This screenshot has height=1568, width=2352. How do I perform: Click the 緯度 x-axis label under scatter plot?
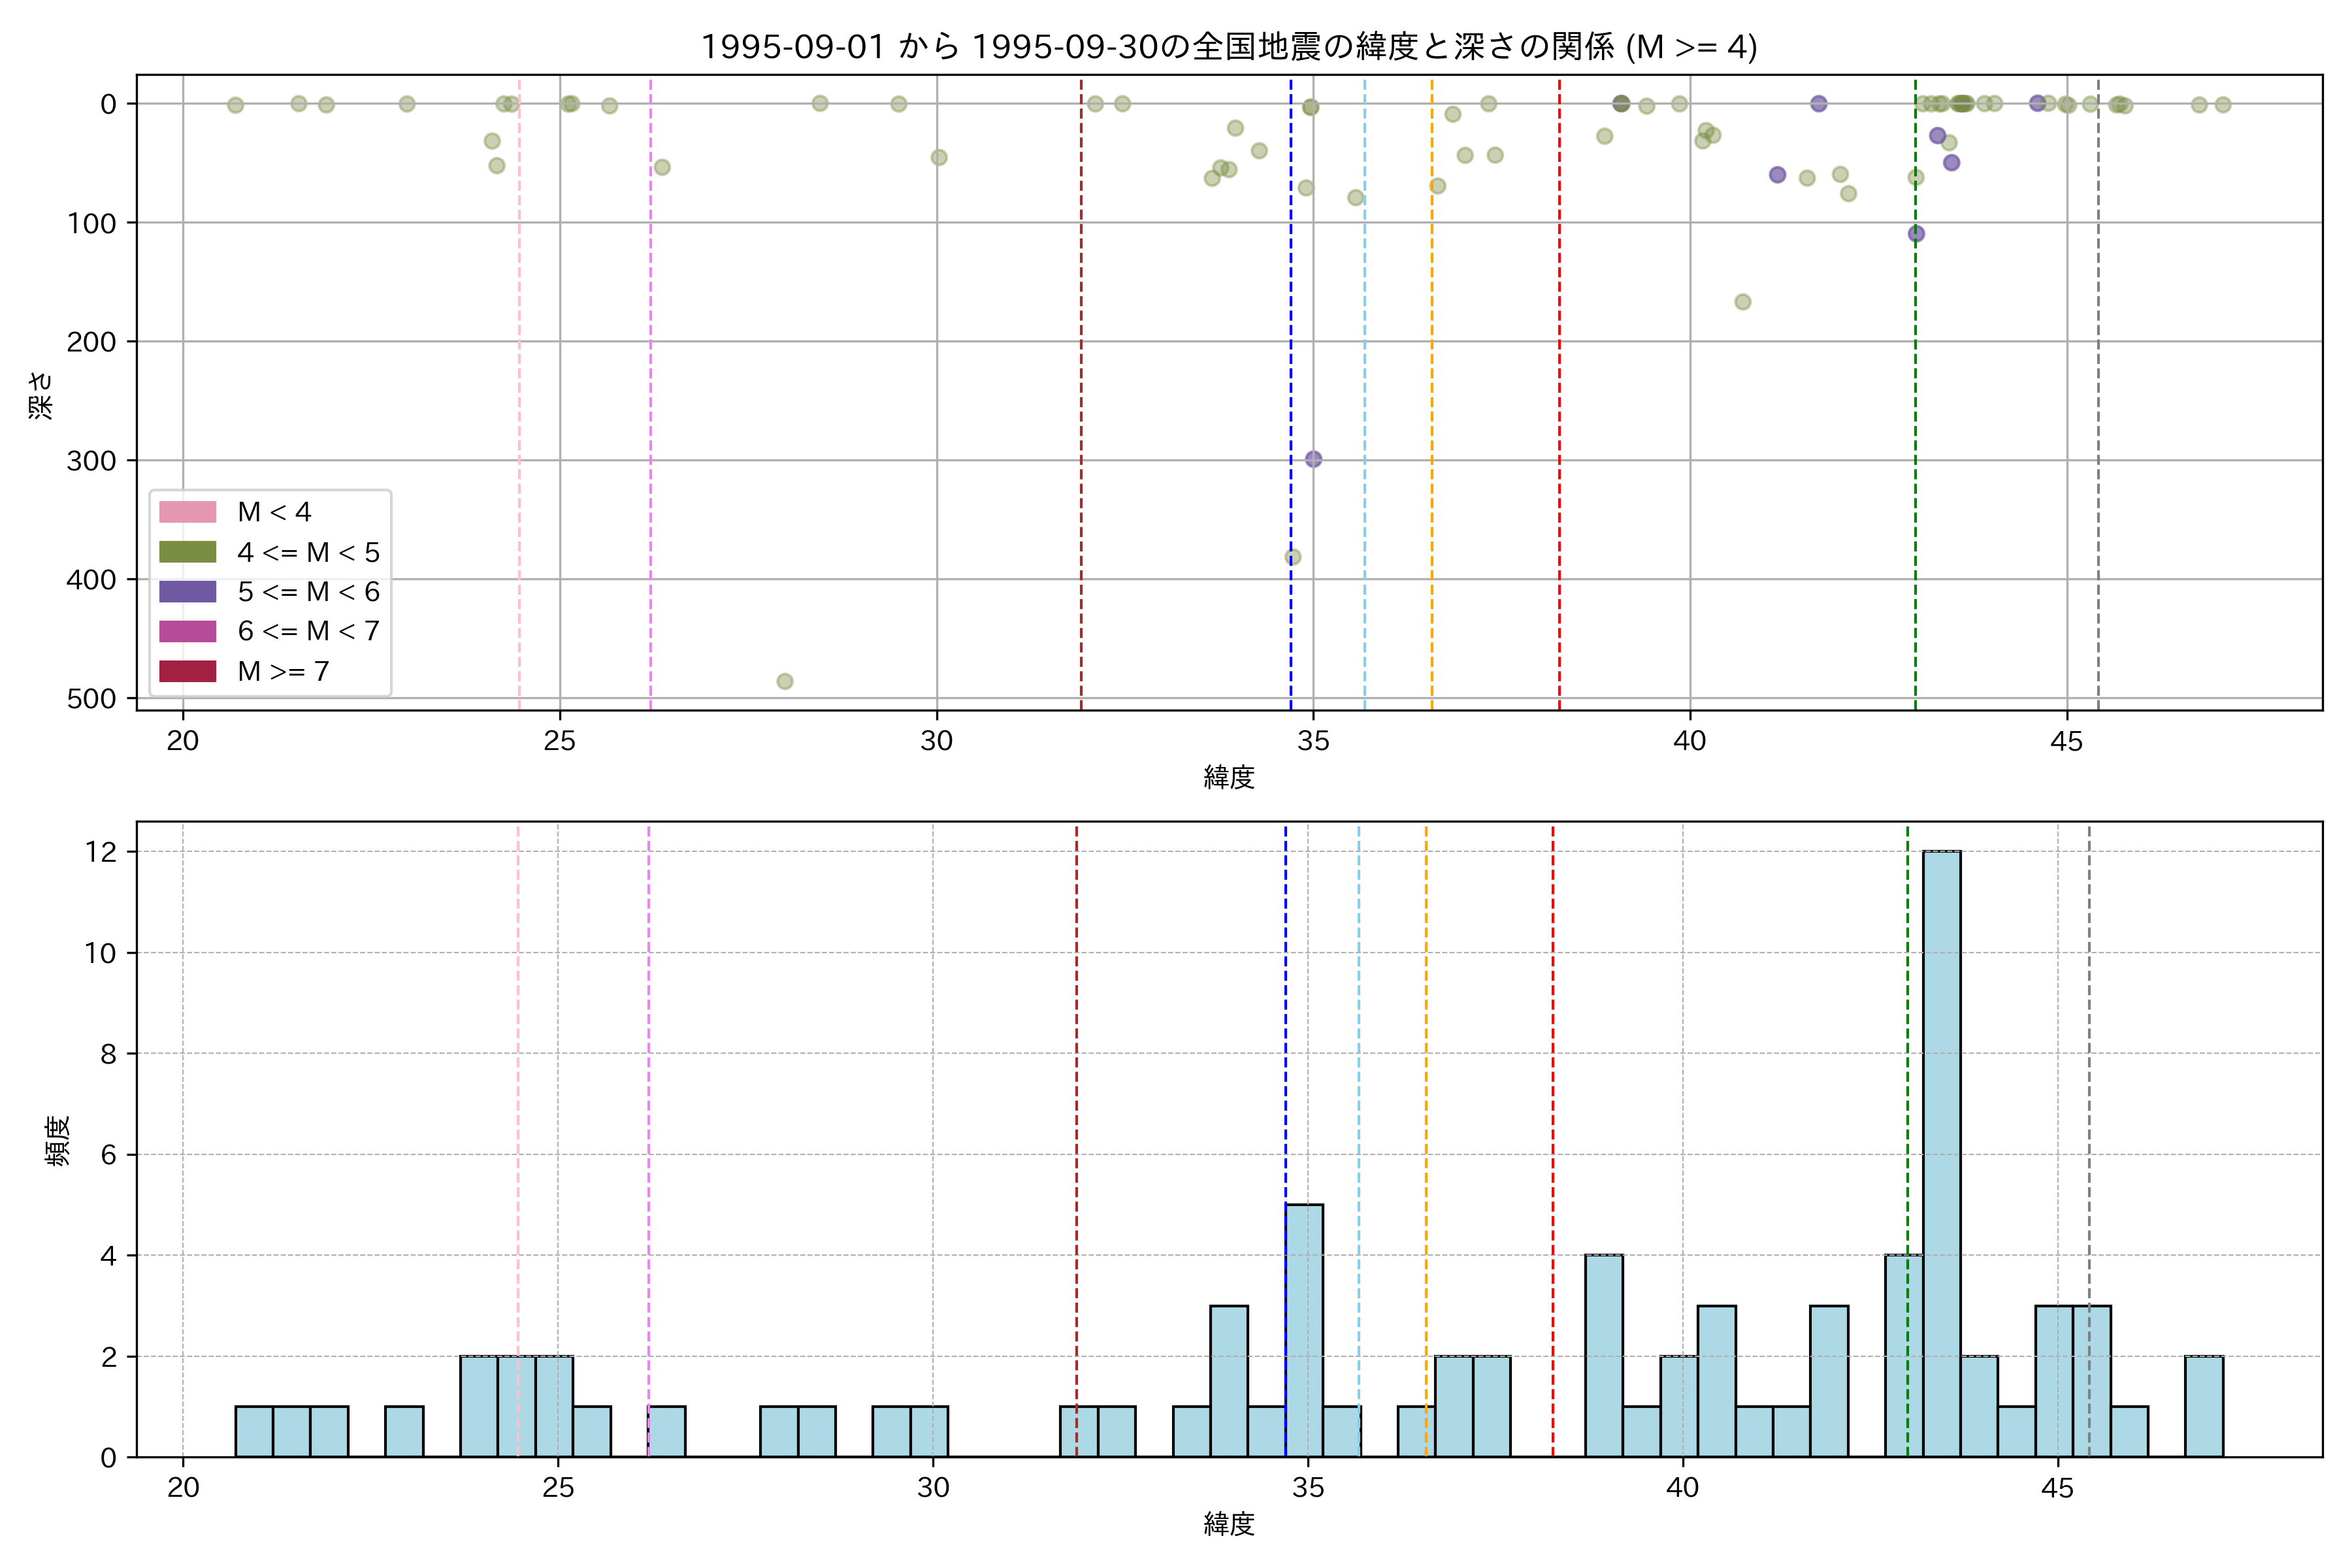coord(1228,777)
